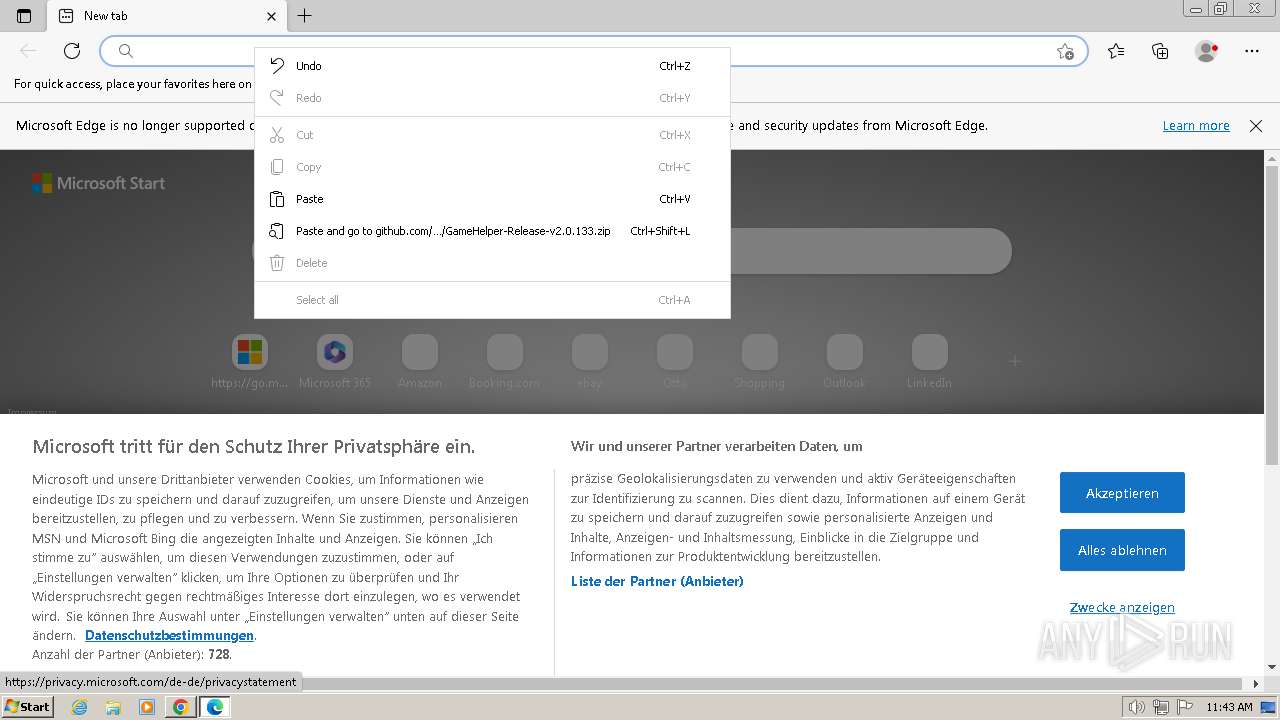Click horizontal scrollbar right arrow

point(1257,684)
